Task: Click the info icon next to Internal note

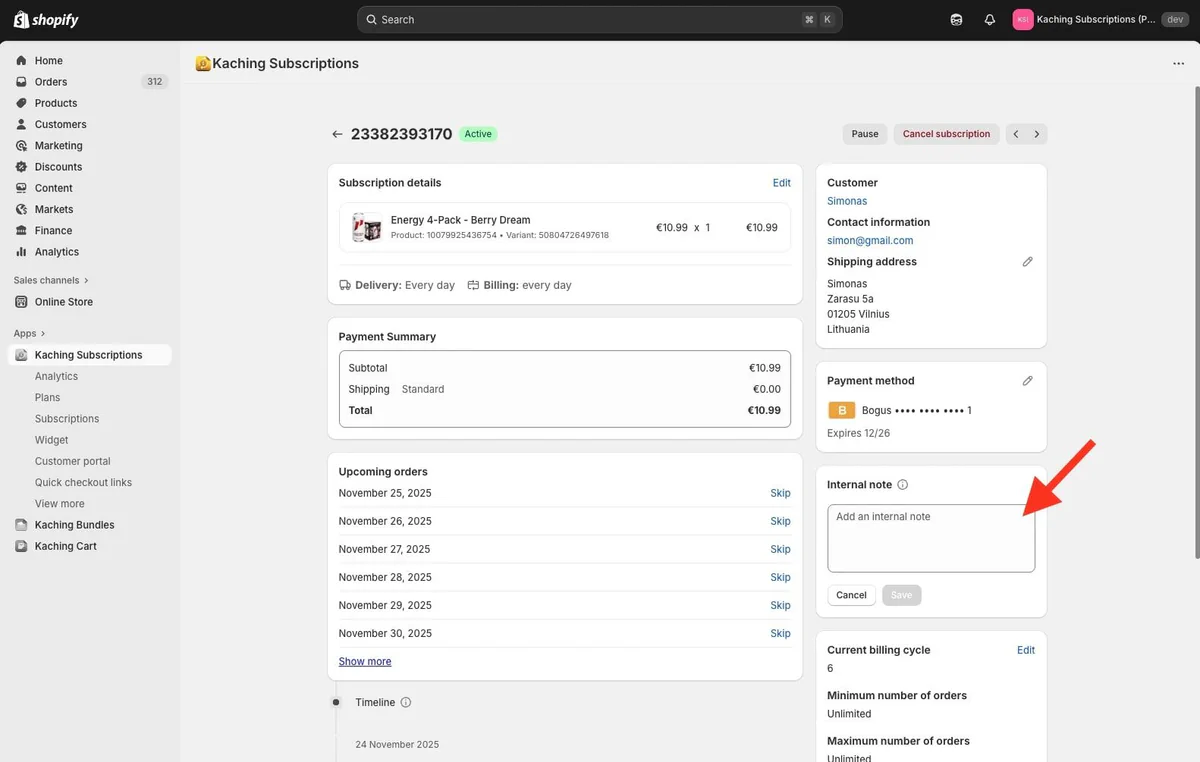Action: [903, 485]
